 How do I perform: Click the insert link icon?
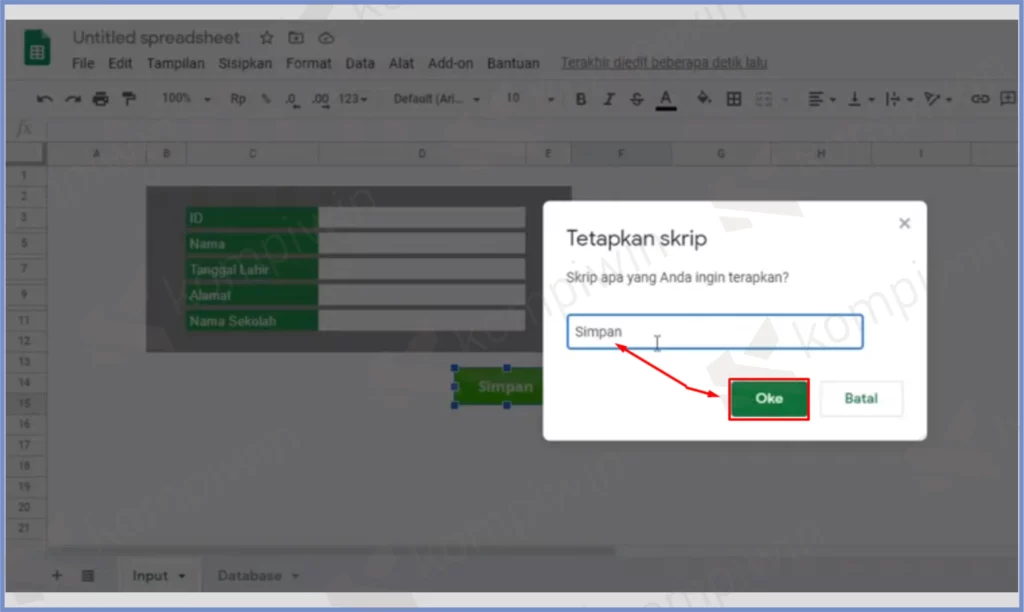980,99
